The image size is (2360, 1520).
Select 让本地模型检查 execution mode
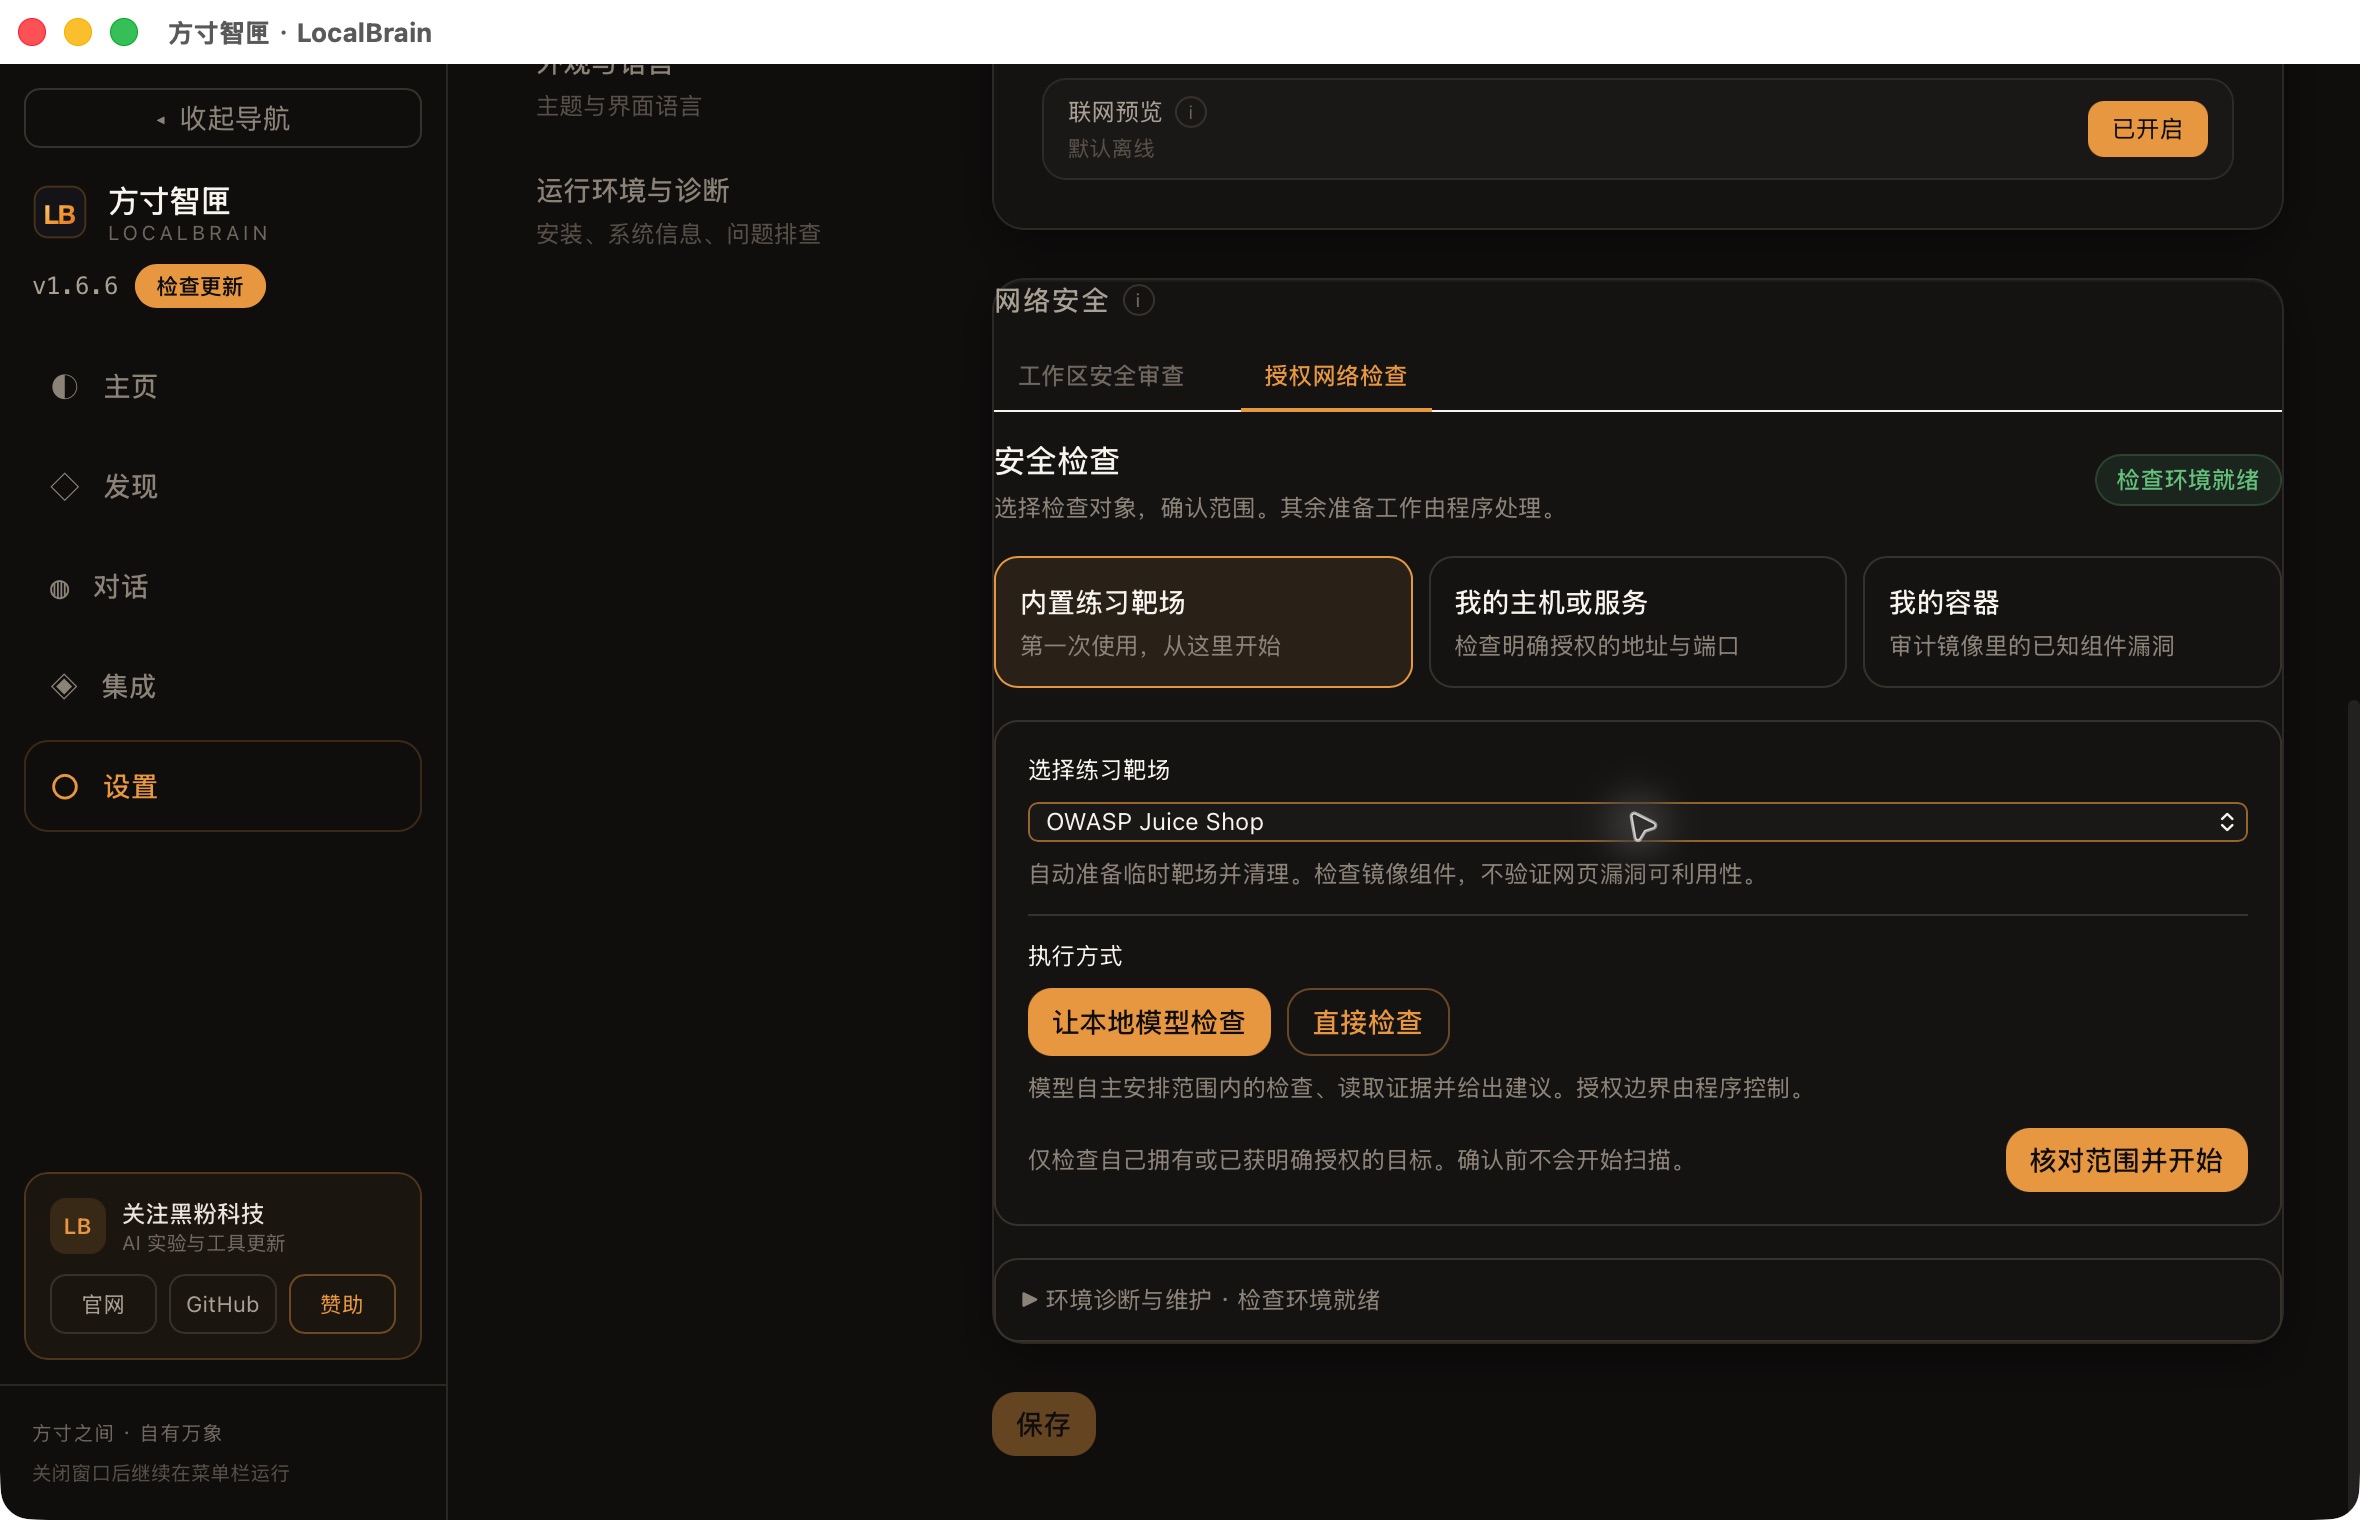pyautogui.click(x=1148, y=1022)
